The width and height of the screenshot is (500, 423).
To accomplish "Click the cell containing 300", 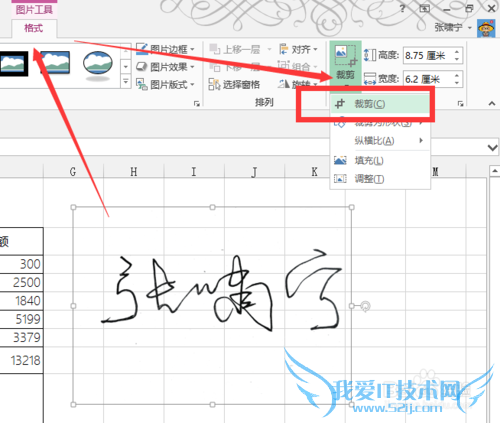I will (x=21, y=264).
